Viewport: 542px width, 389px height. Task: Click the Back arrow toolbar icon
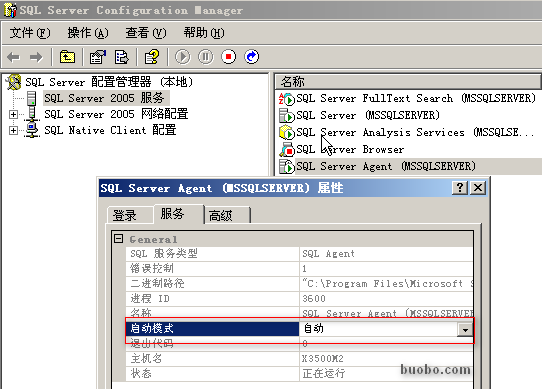(14, 57)
